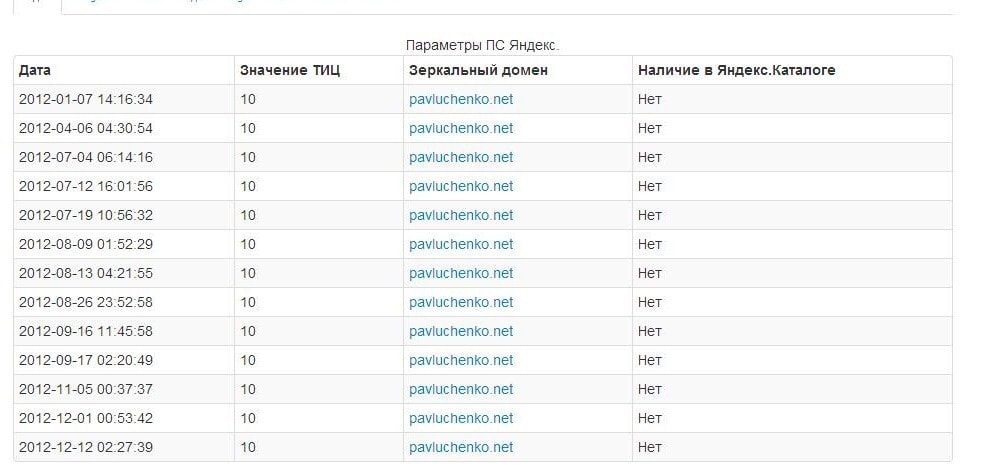991x468 pixels.
Task: Open pavluchenko.net link for 2012-09-17
Action: coord(461,360)
